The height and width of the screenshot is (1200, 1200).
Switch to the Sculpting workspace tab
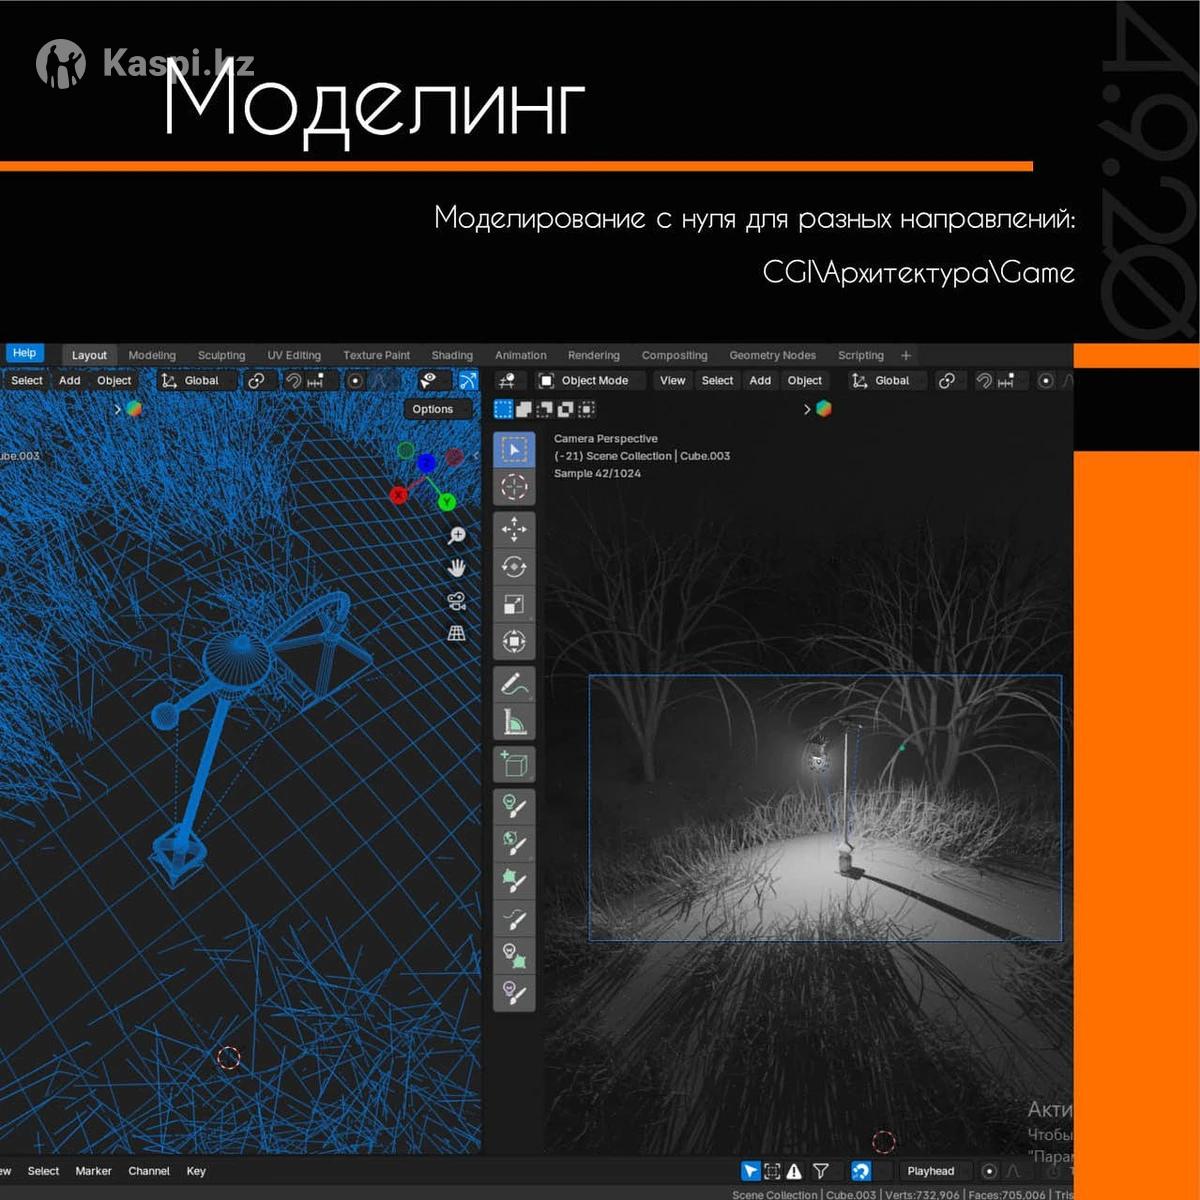(221, 355)
